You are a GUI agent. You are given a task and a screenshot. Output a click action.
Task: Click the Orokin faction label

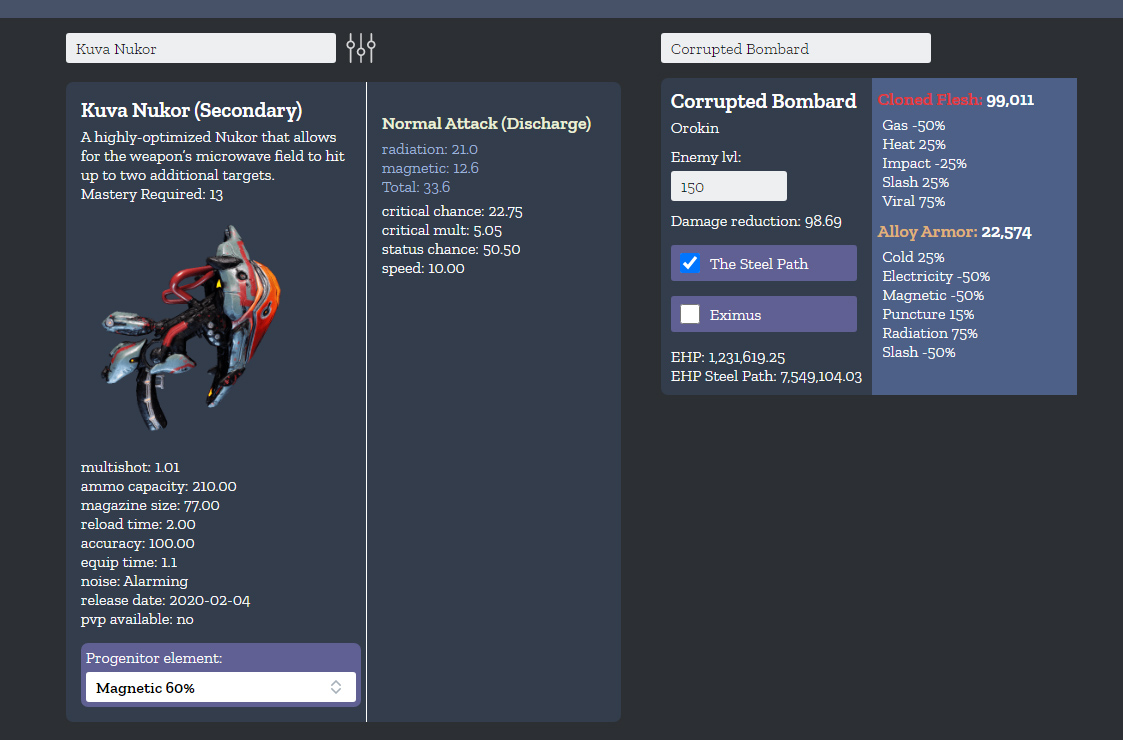(x=695, y=128)
